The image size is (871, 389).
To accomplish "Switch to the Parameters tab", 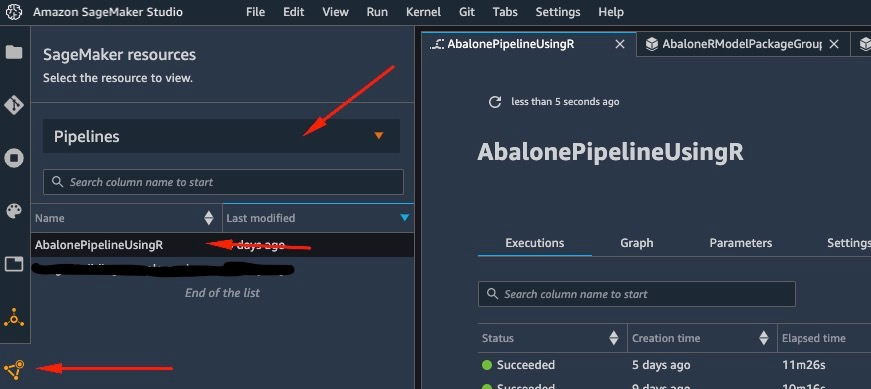I will (740, 243).
